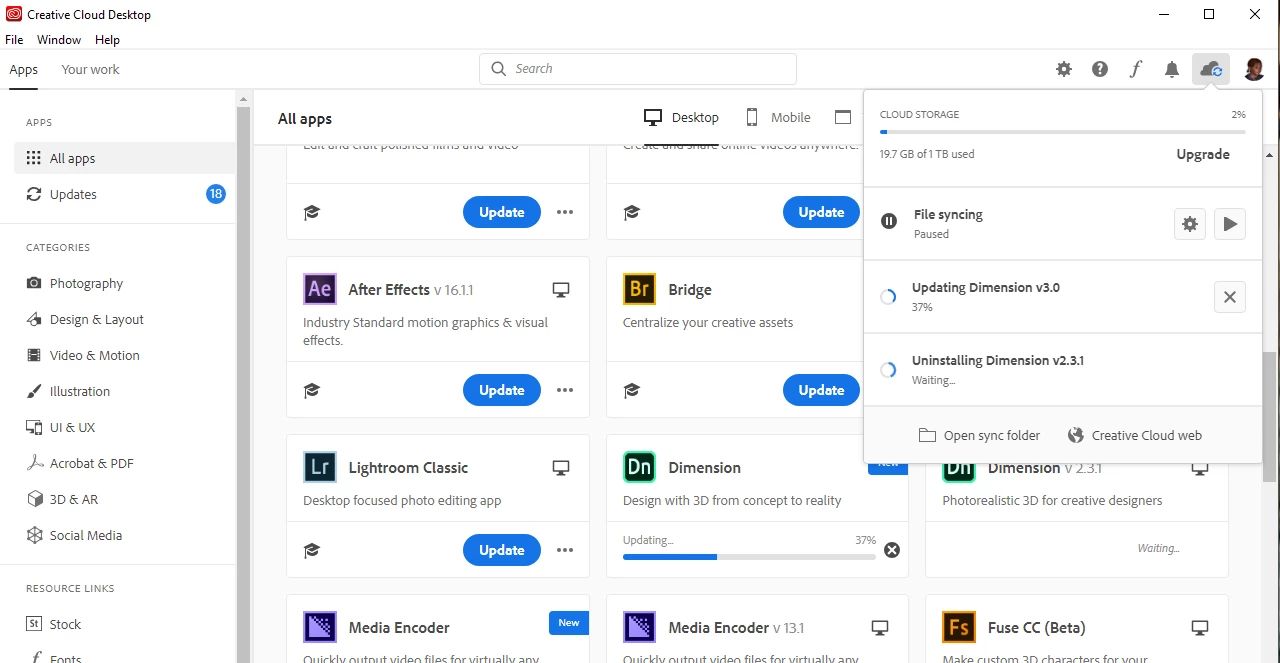Click the Lightroom Classic app icon
The image size is (1280, 663).
[x=320, y=467]
